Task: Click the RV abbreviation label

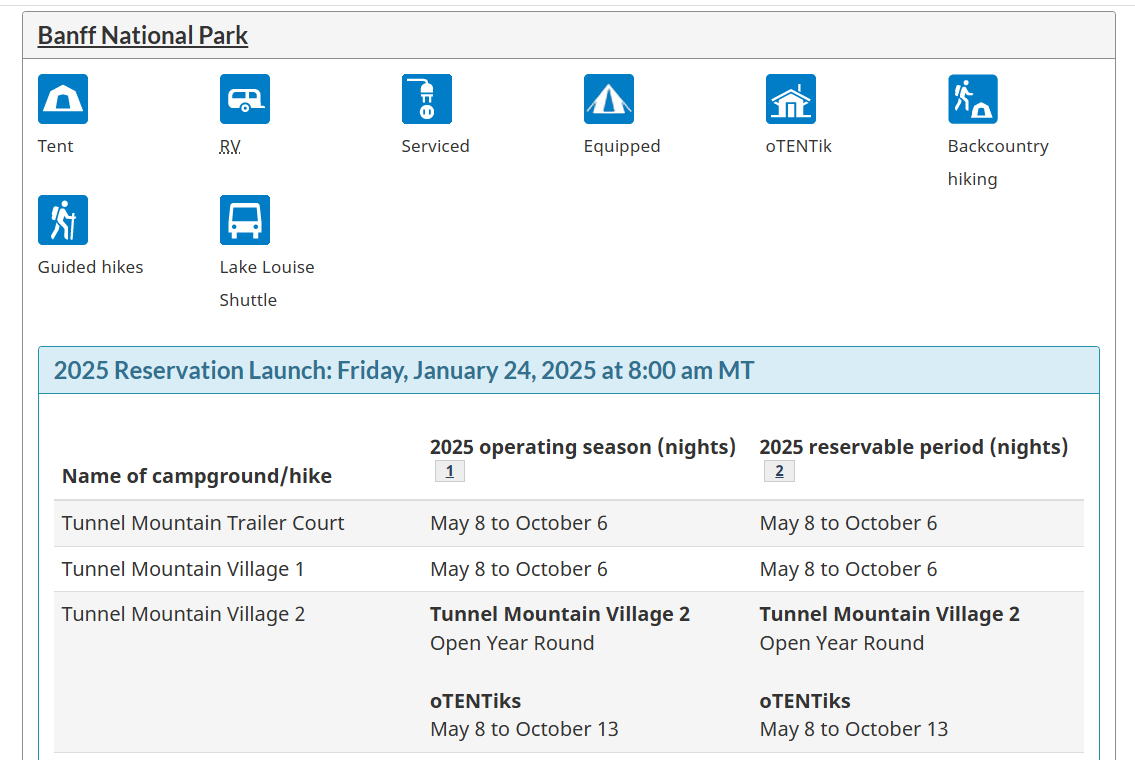Action: [x=230, y=146]
